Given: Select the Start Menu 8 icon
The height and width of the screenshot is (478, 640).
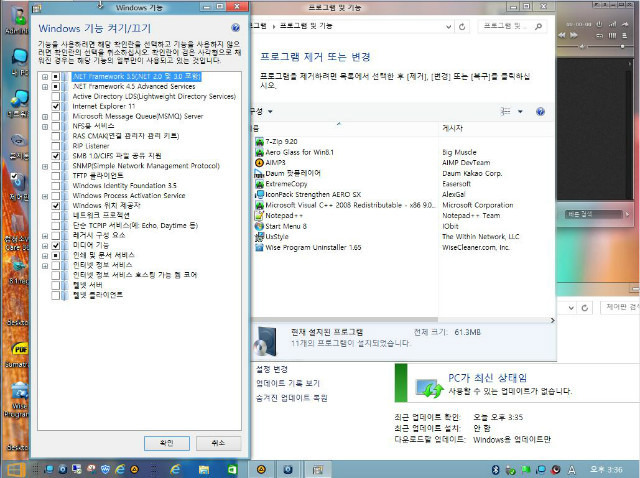Looking at the screenshot, I should [259, 226].
